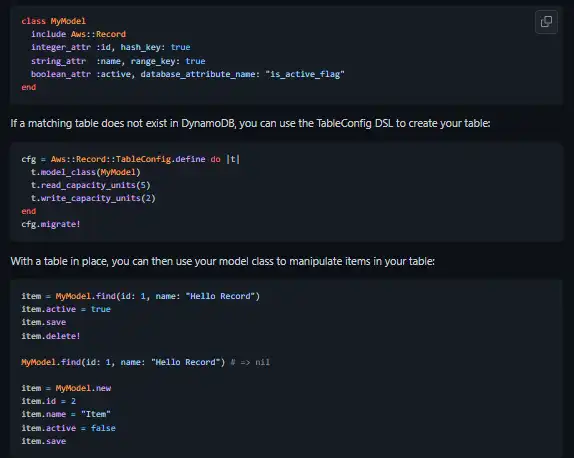Click the string_attr :name range_key line
The height and width of the screenshot is (458, 574).
(x=118, y=61)
